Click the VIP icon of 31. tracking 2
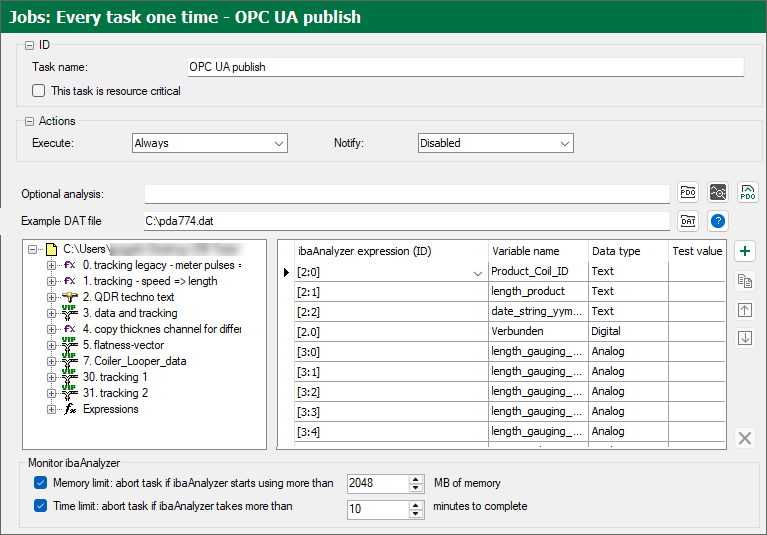Viewport: 767px width, 535px height. (x=69, y=392)
